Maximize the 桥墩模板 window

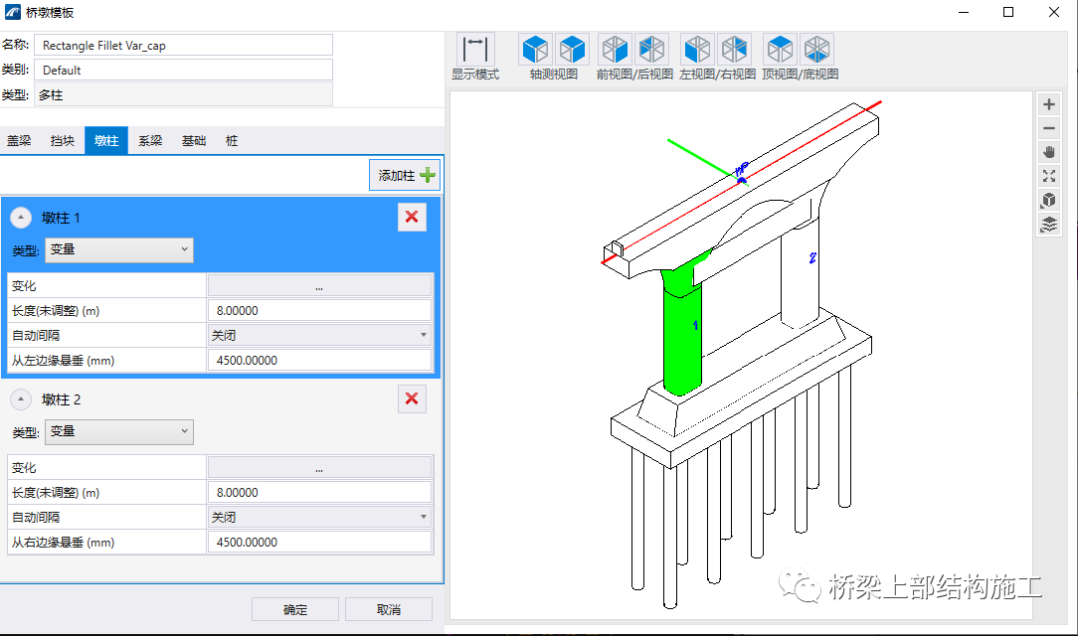point(1009,12)
